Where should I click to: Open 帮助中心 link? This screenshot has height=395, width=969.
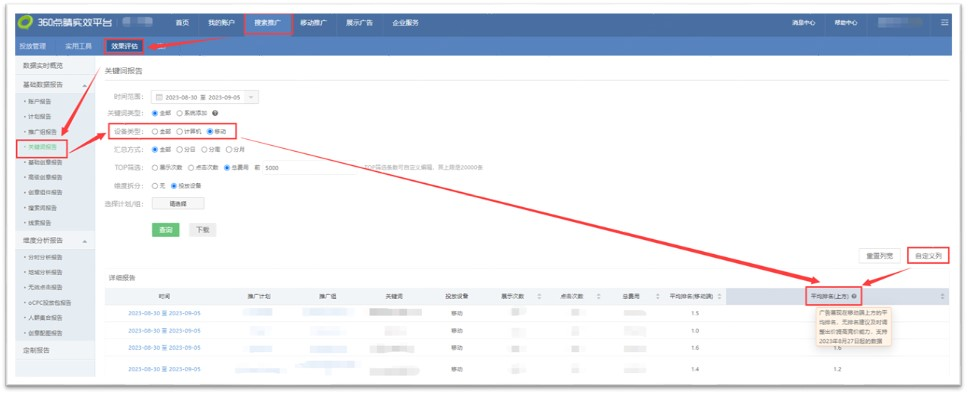(x=846, y=23)
